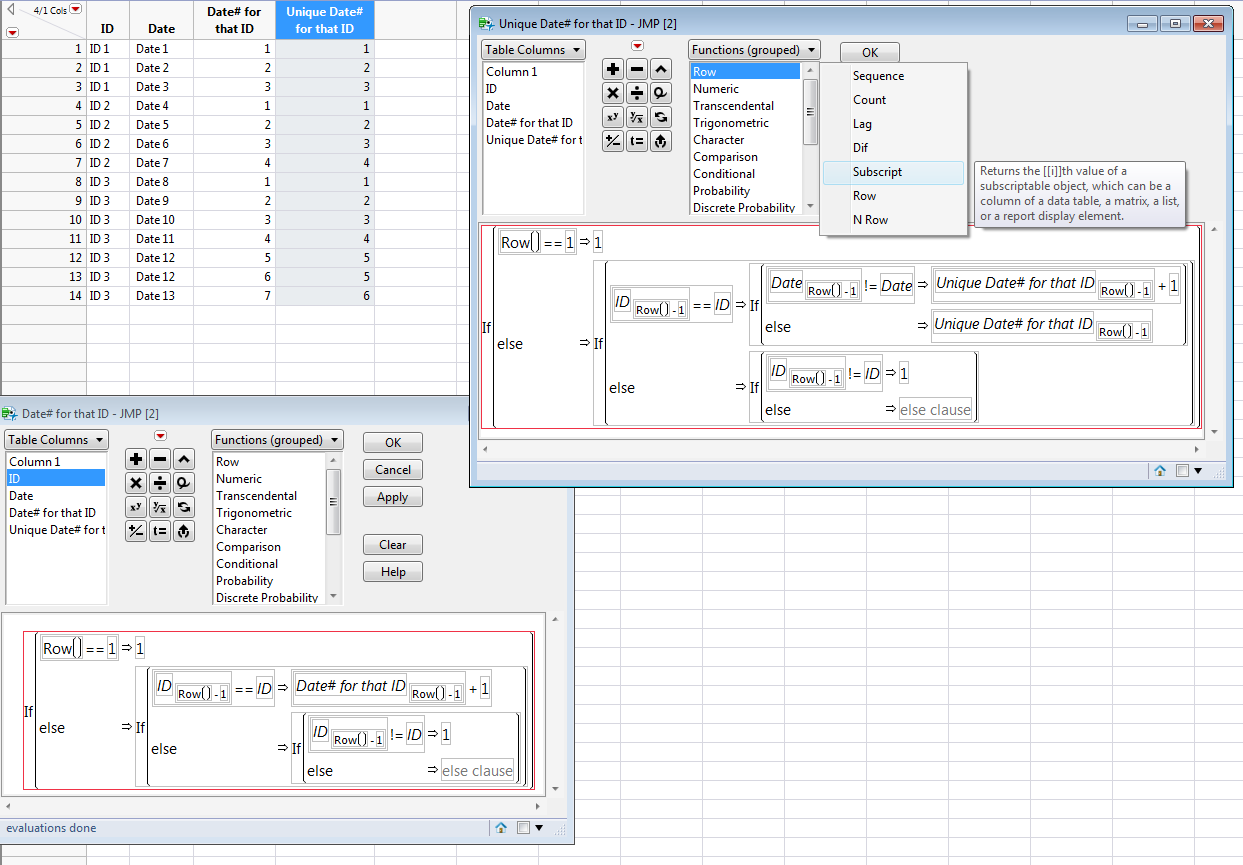Choose Lag from the Row functions menu

[x=862, y=124]
